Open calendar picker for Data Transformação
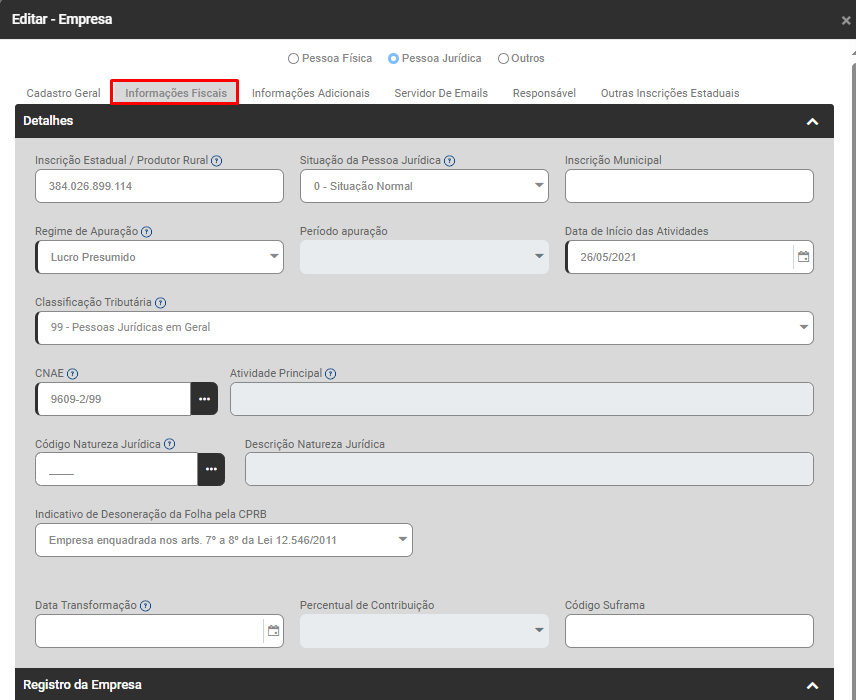 click(273, 631)
